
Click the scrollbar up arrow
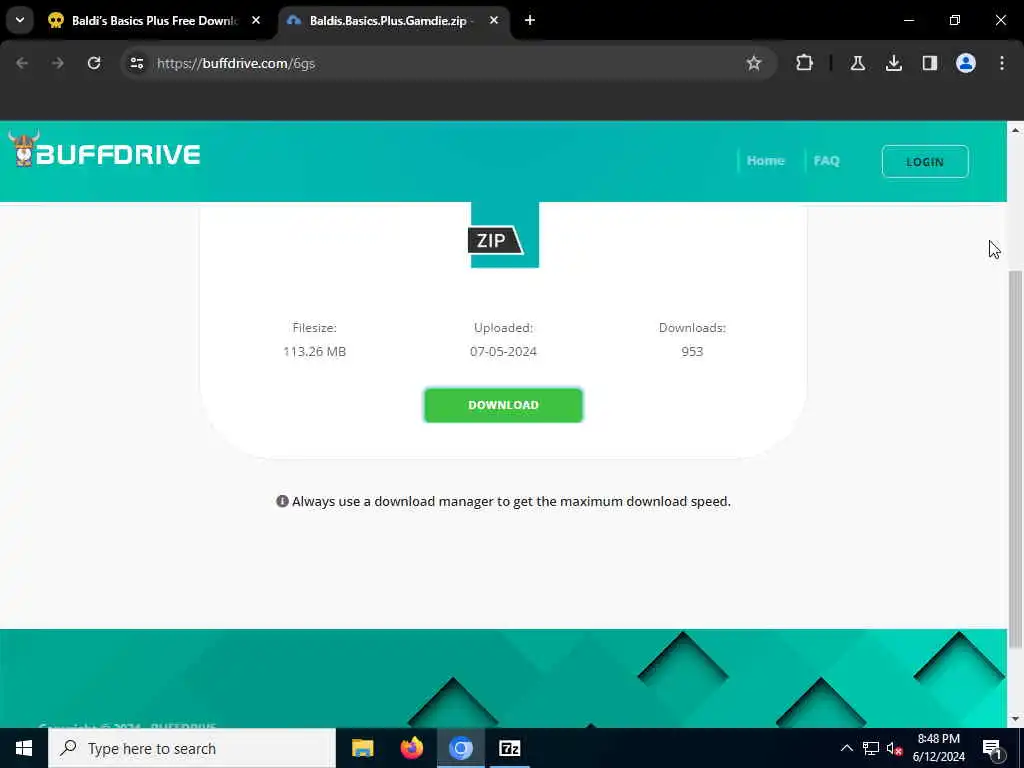click(x=1016, y=130)
